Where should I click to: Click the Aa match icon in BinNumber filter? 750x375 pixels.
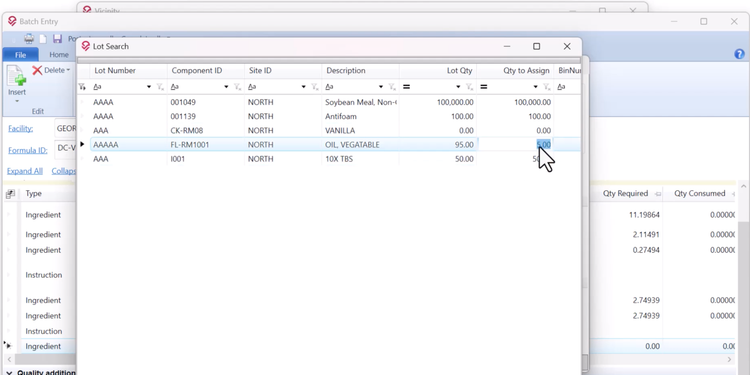pos(561,87)
